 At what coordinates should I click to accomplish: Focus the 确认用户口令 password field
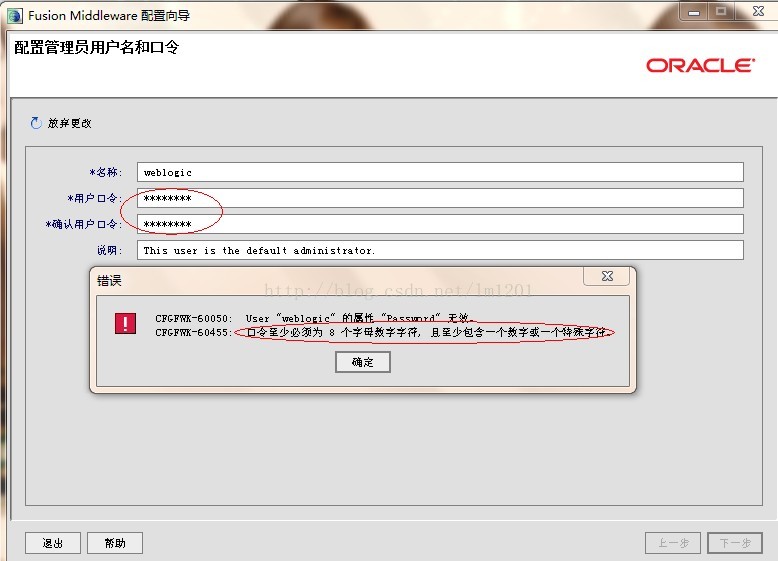point(440,224)
